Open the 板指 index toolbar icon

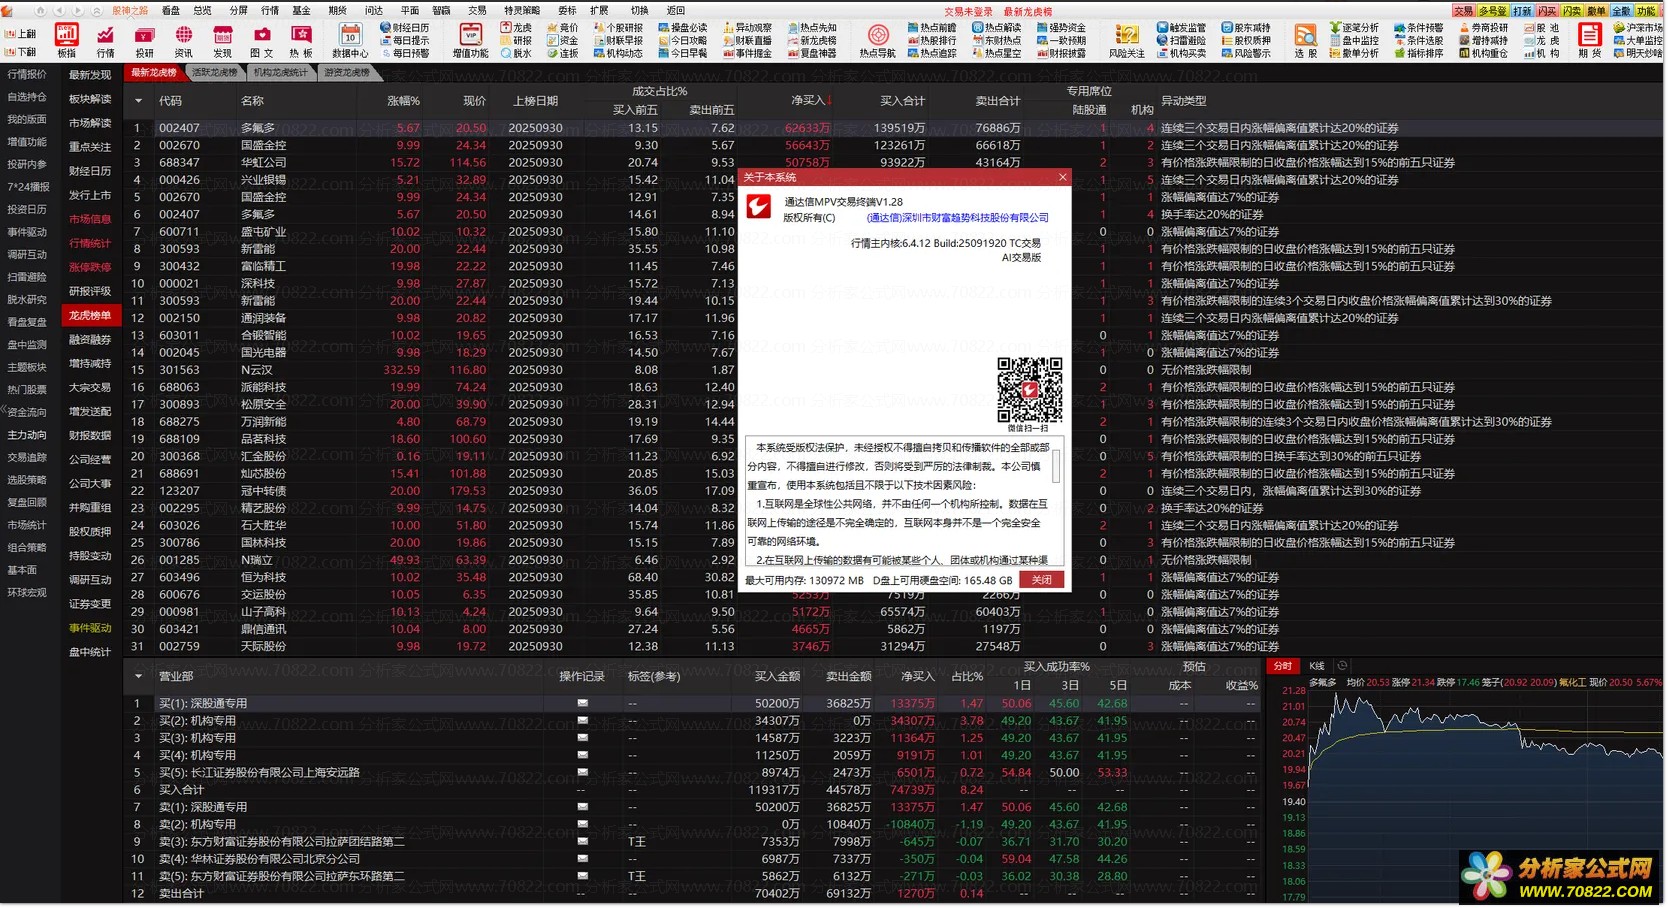pyautogui.click(x=66, y=40)
